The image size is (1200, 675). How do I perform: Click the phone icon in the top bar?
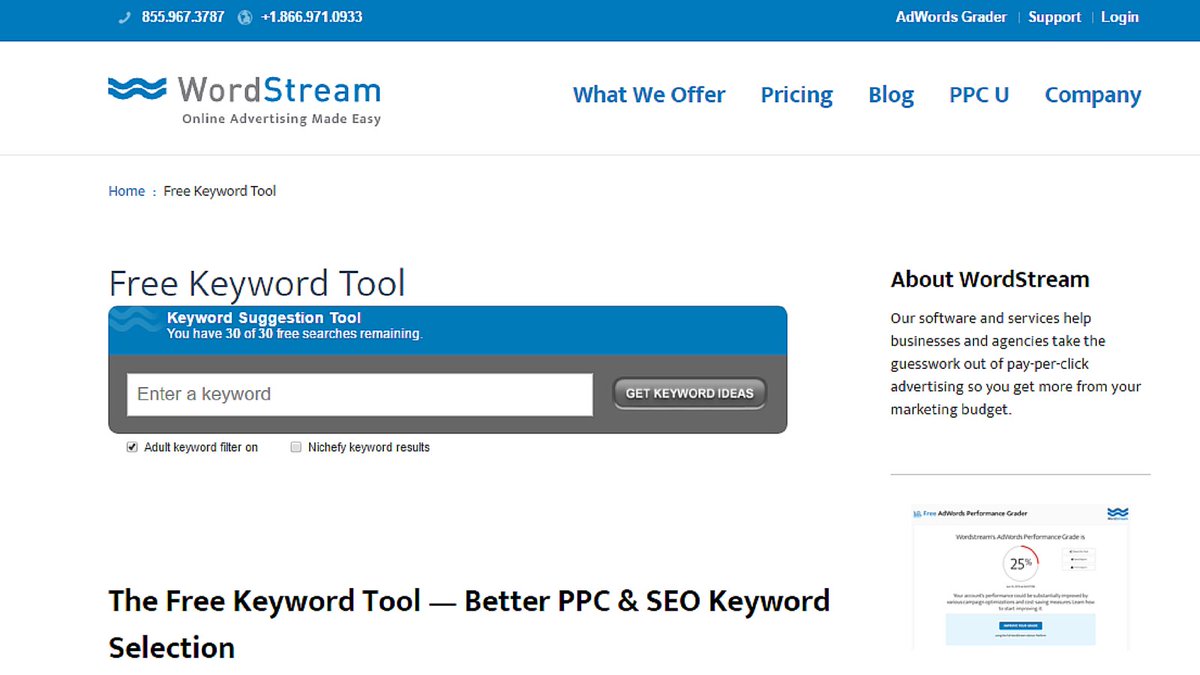click(x=123, y=16)
